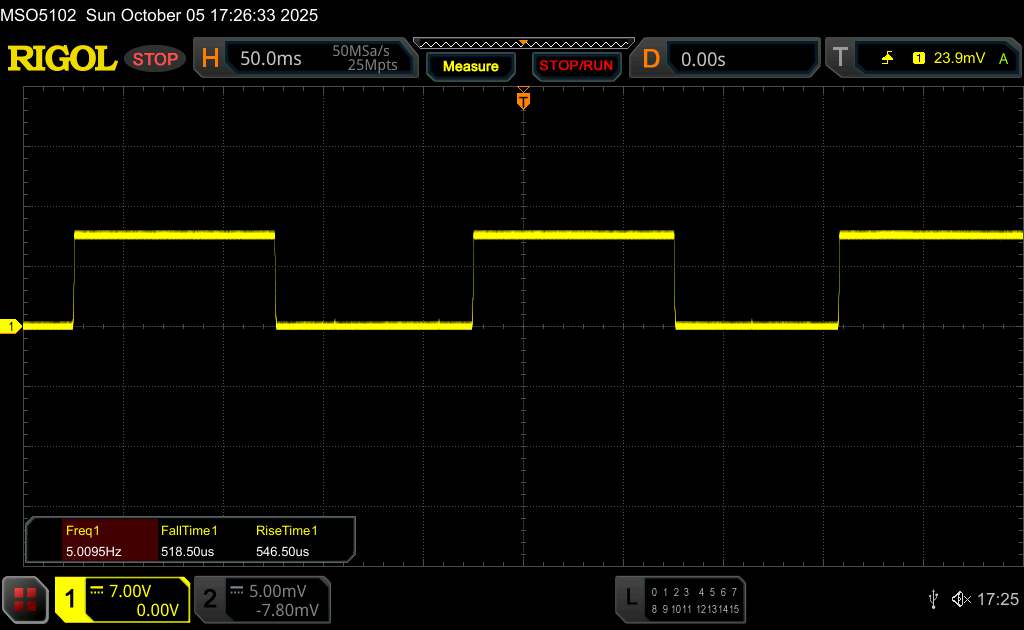Select the rising edge trigger type icon
The image size is (1024, 630).
pyautogui.click(x=887, y=59)
